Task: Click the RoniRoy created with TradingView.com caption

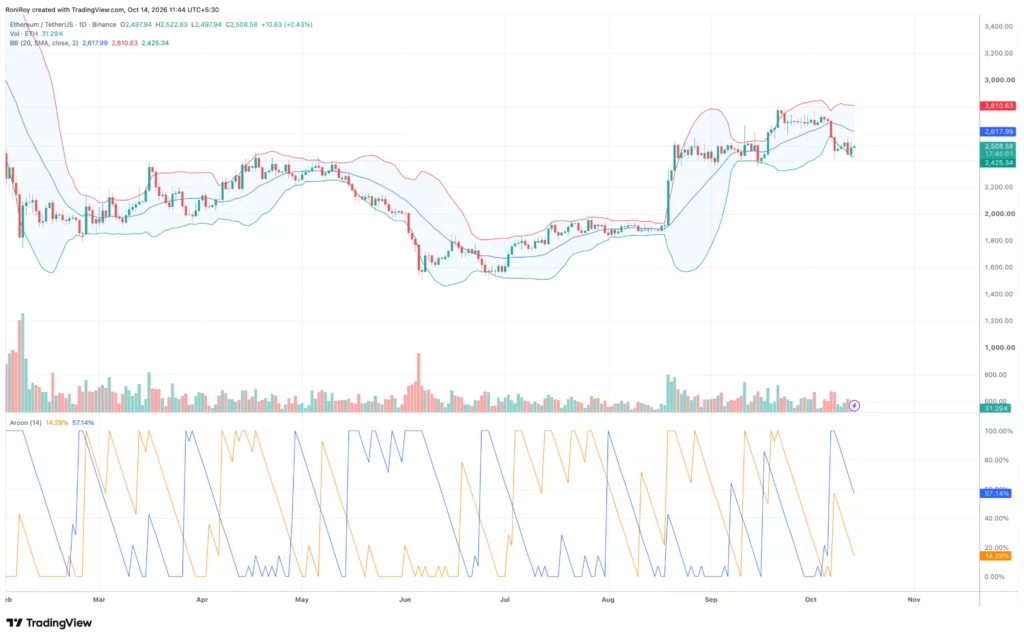Action: click(112, 10)
